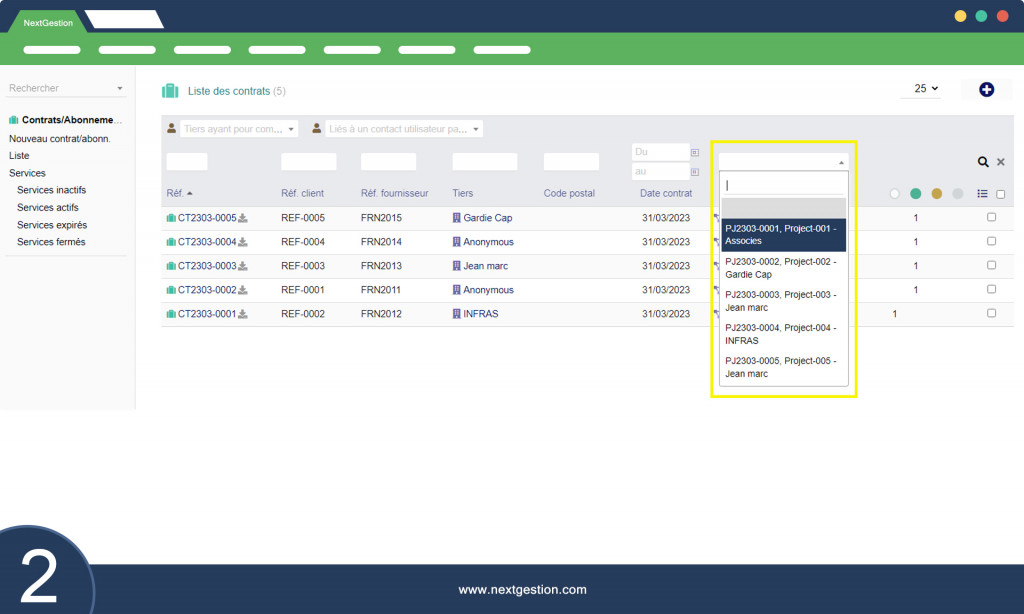This screenshot has height=614, width=1024.
Task: Choose PJ2303-0004 Project-004 INFRAS option
Action: 783,334
